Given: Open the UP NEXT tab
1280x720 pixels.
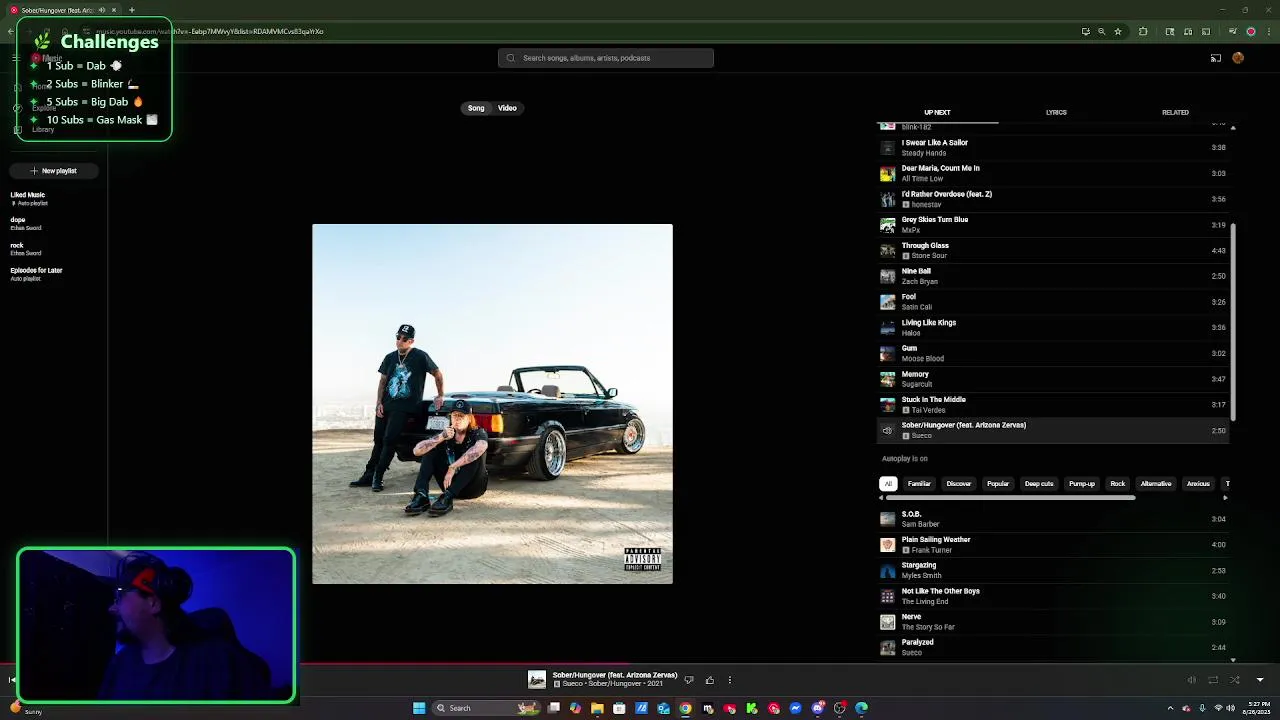Looking at the screenshot, I should coord(937,113).
